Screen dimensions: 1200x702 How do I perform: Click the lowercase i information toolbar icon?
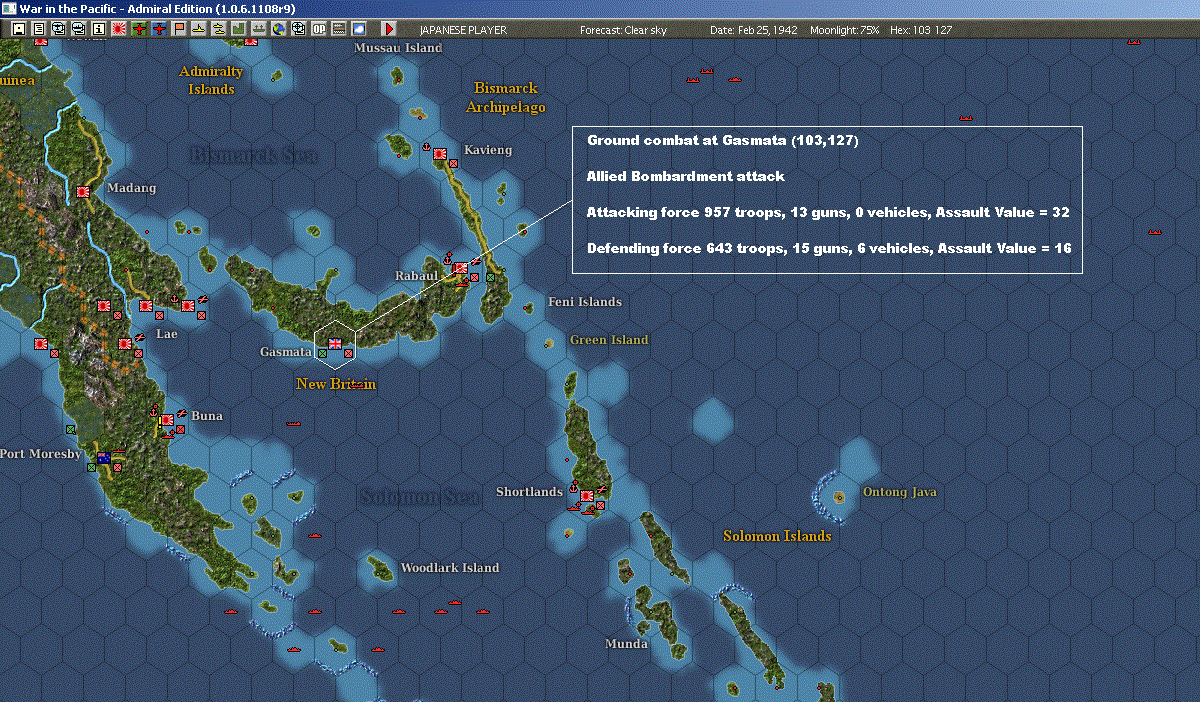tap(99, 29)
